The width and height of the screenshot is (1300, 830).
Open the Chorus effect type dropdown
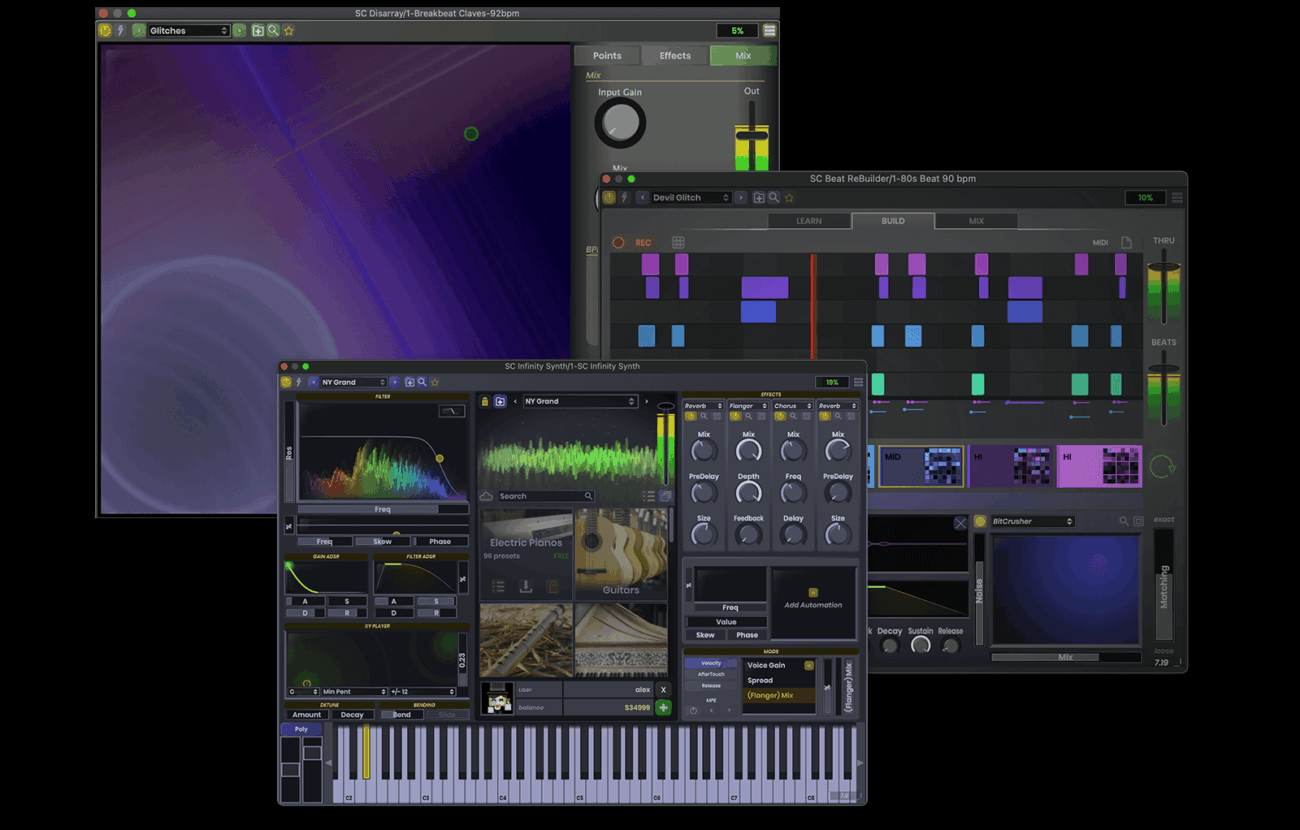tap(792, 406)
